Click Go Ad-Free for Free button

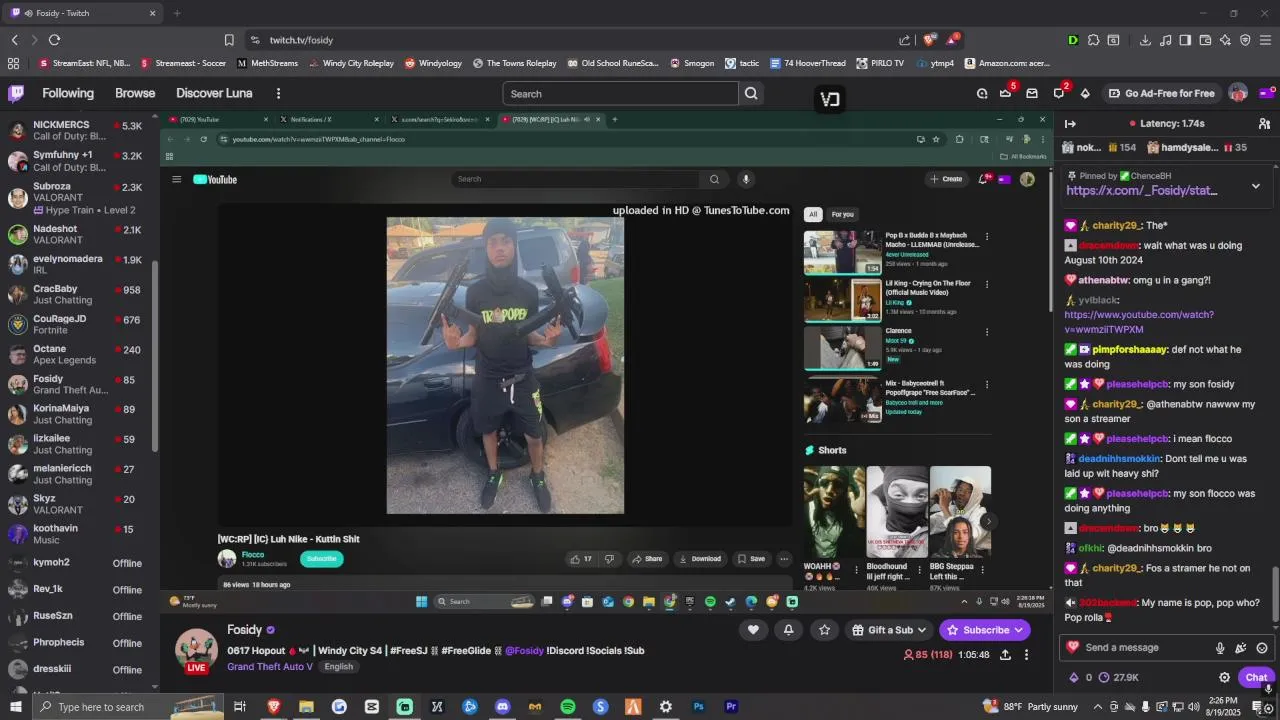click(x=1161, y=93)
